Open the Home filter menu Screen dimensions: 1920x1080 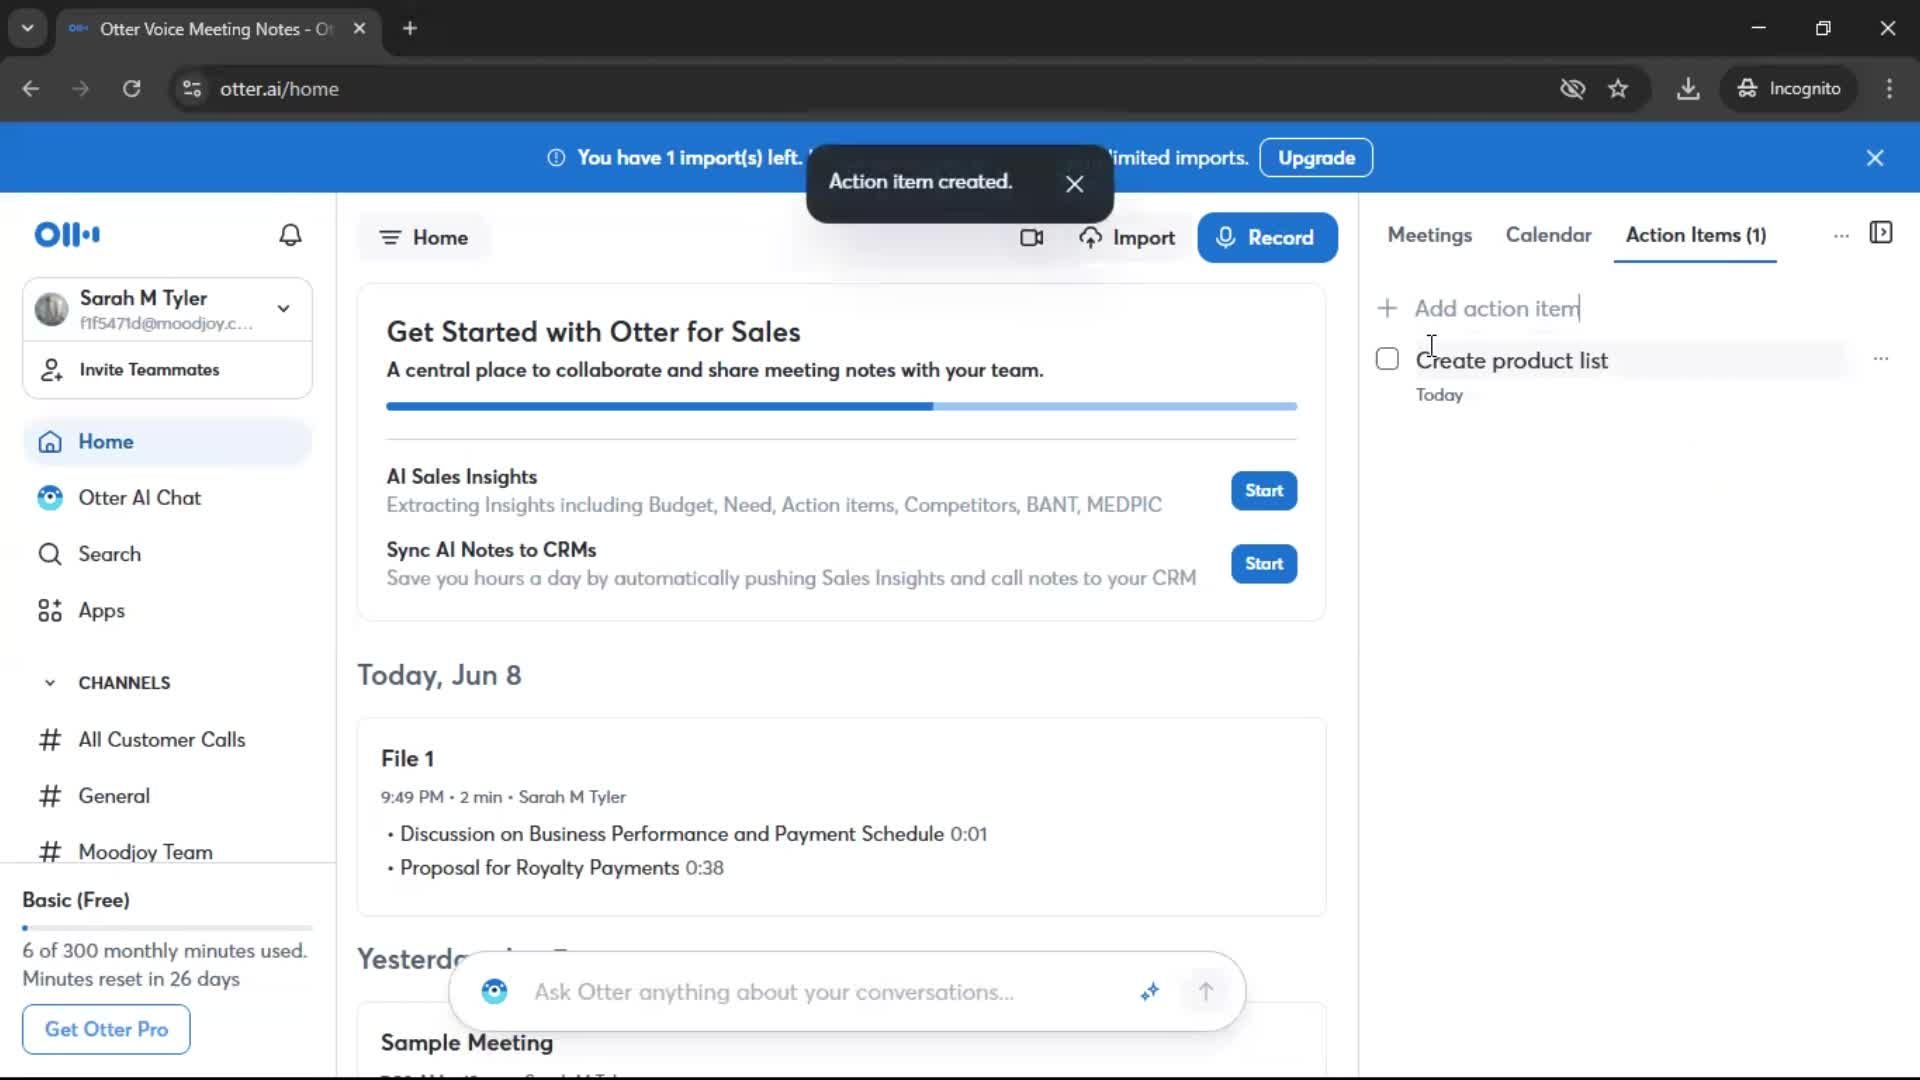pyautogui.click(x=424, y=238)
